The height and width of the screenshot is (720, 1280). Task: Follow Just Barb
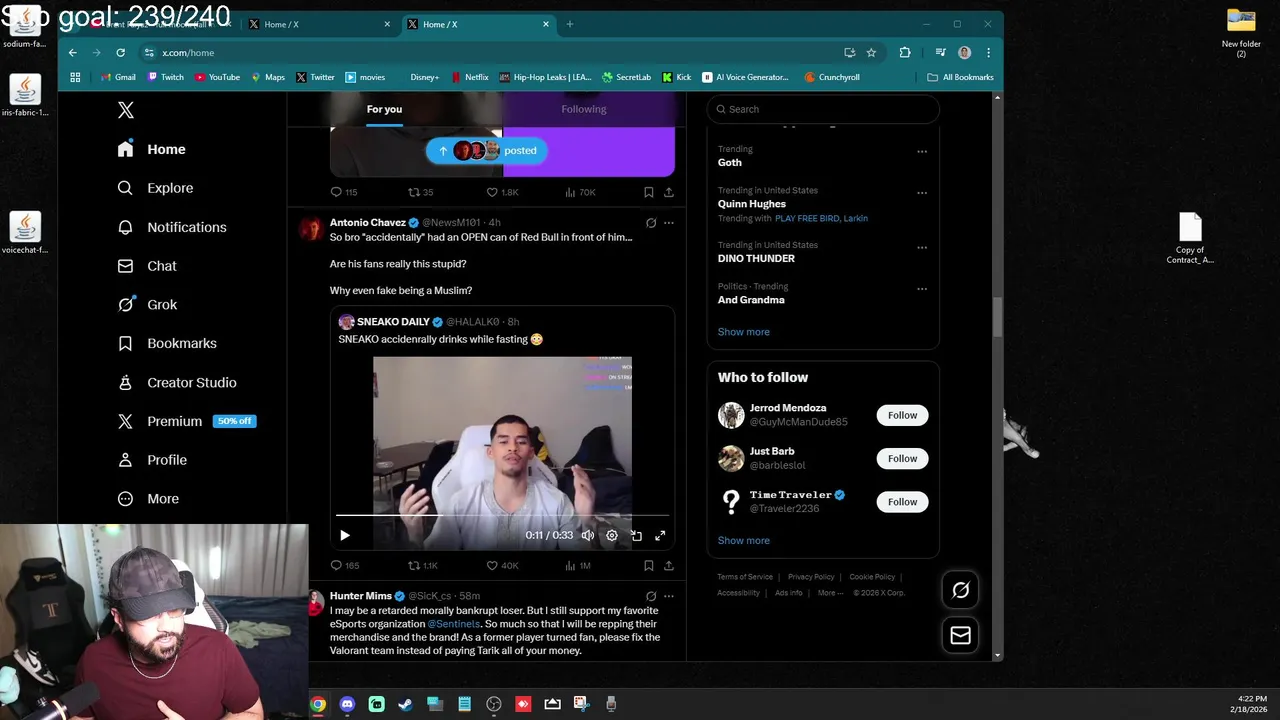[x=902, y=458]
